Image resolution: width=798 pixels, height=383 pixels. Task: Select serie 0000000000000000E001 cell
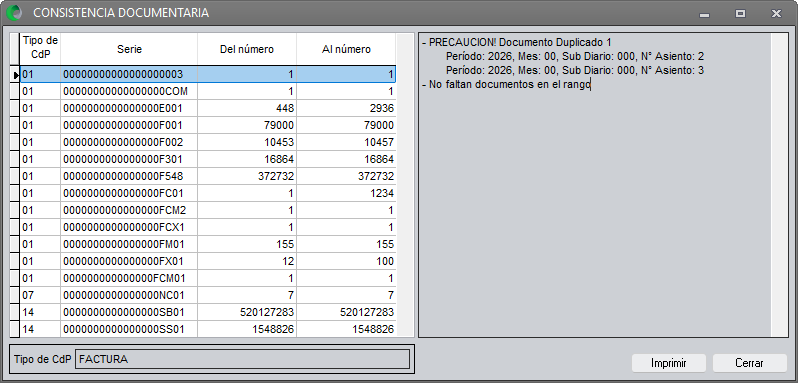129,108
